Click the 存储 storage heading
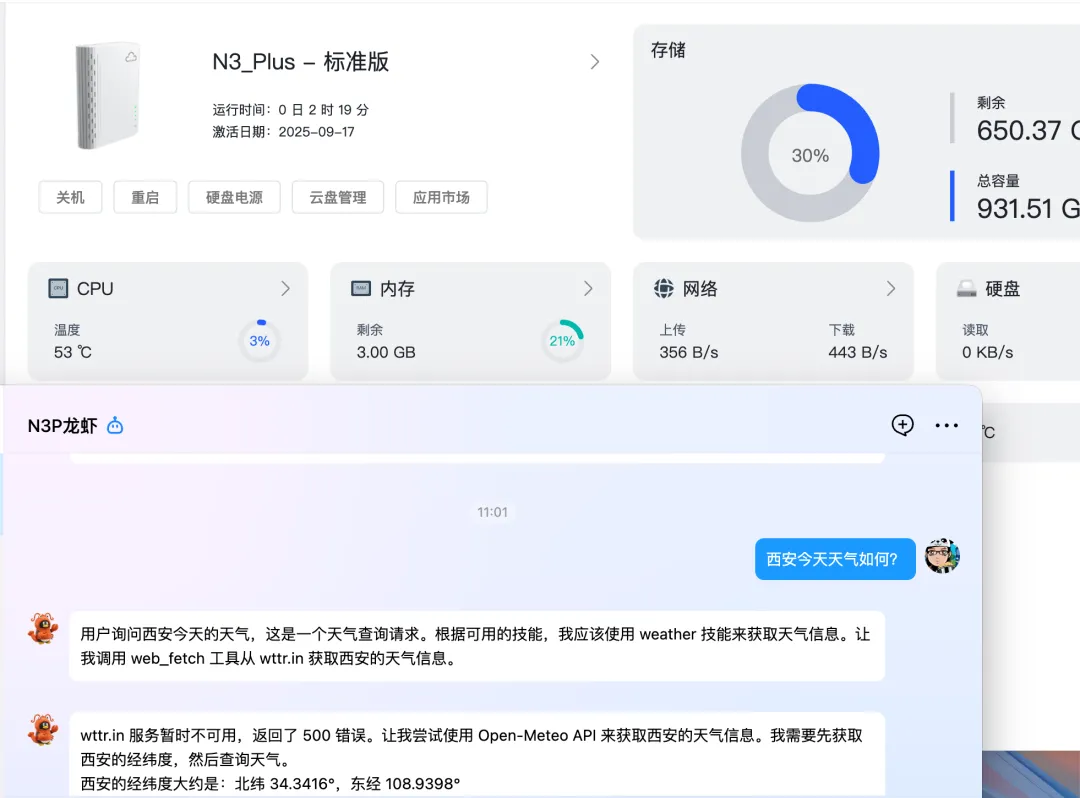The height and width of the screenshot is (798, 1080). pos(668,50)
